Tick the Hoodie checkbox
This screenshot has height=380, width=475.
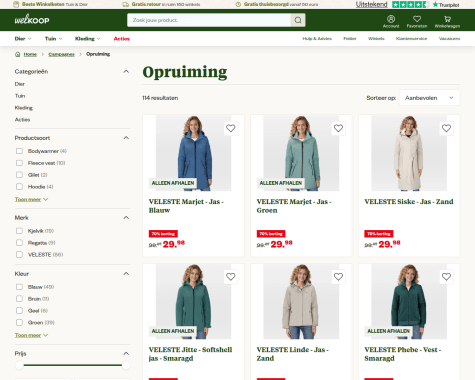[19, 187]
